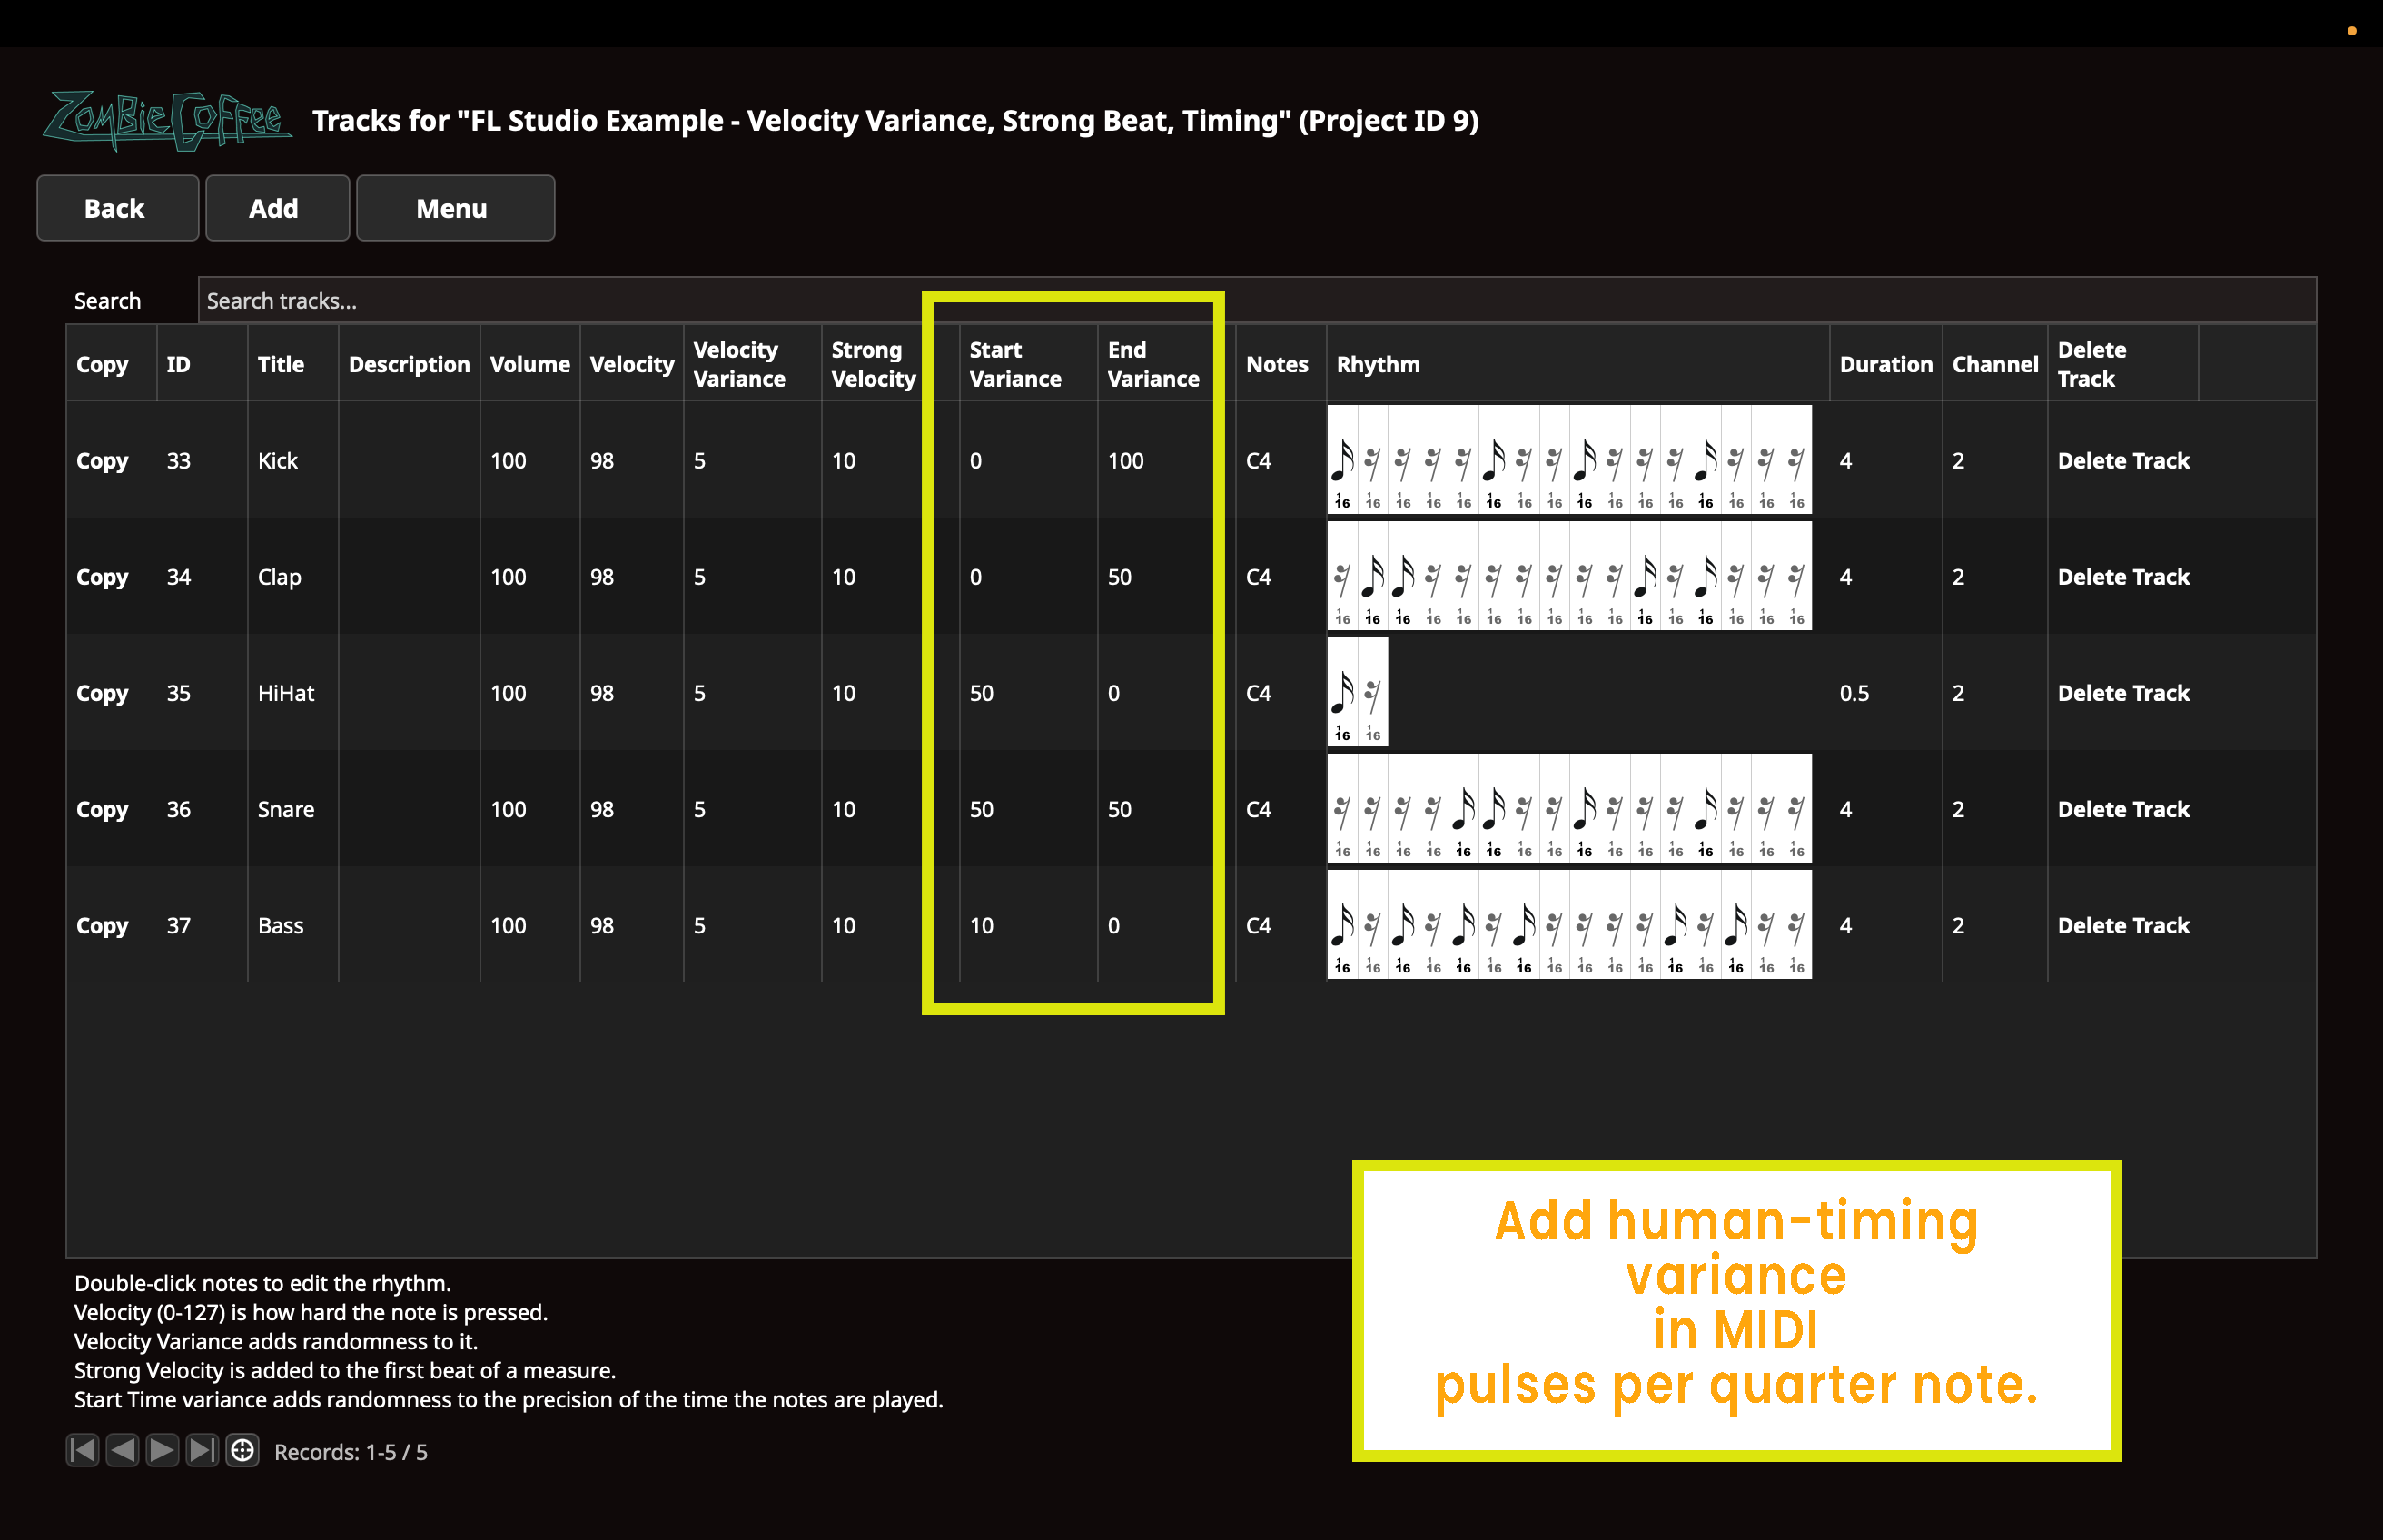This screenshot has height=1540, width=2383.
Task: Click first sixteenth note in Bass rhythm
Action: click(x=1342, y=924)
